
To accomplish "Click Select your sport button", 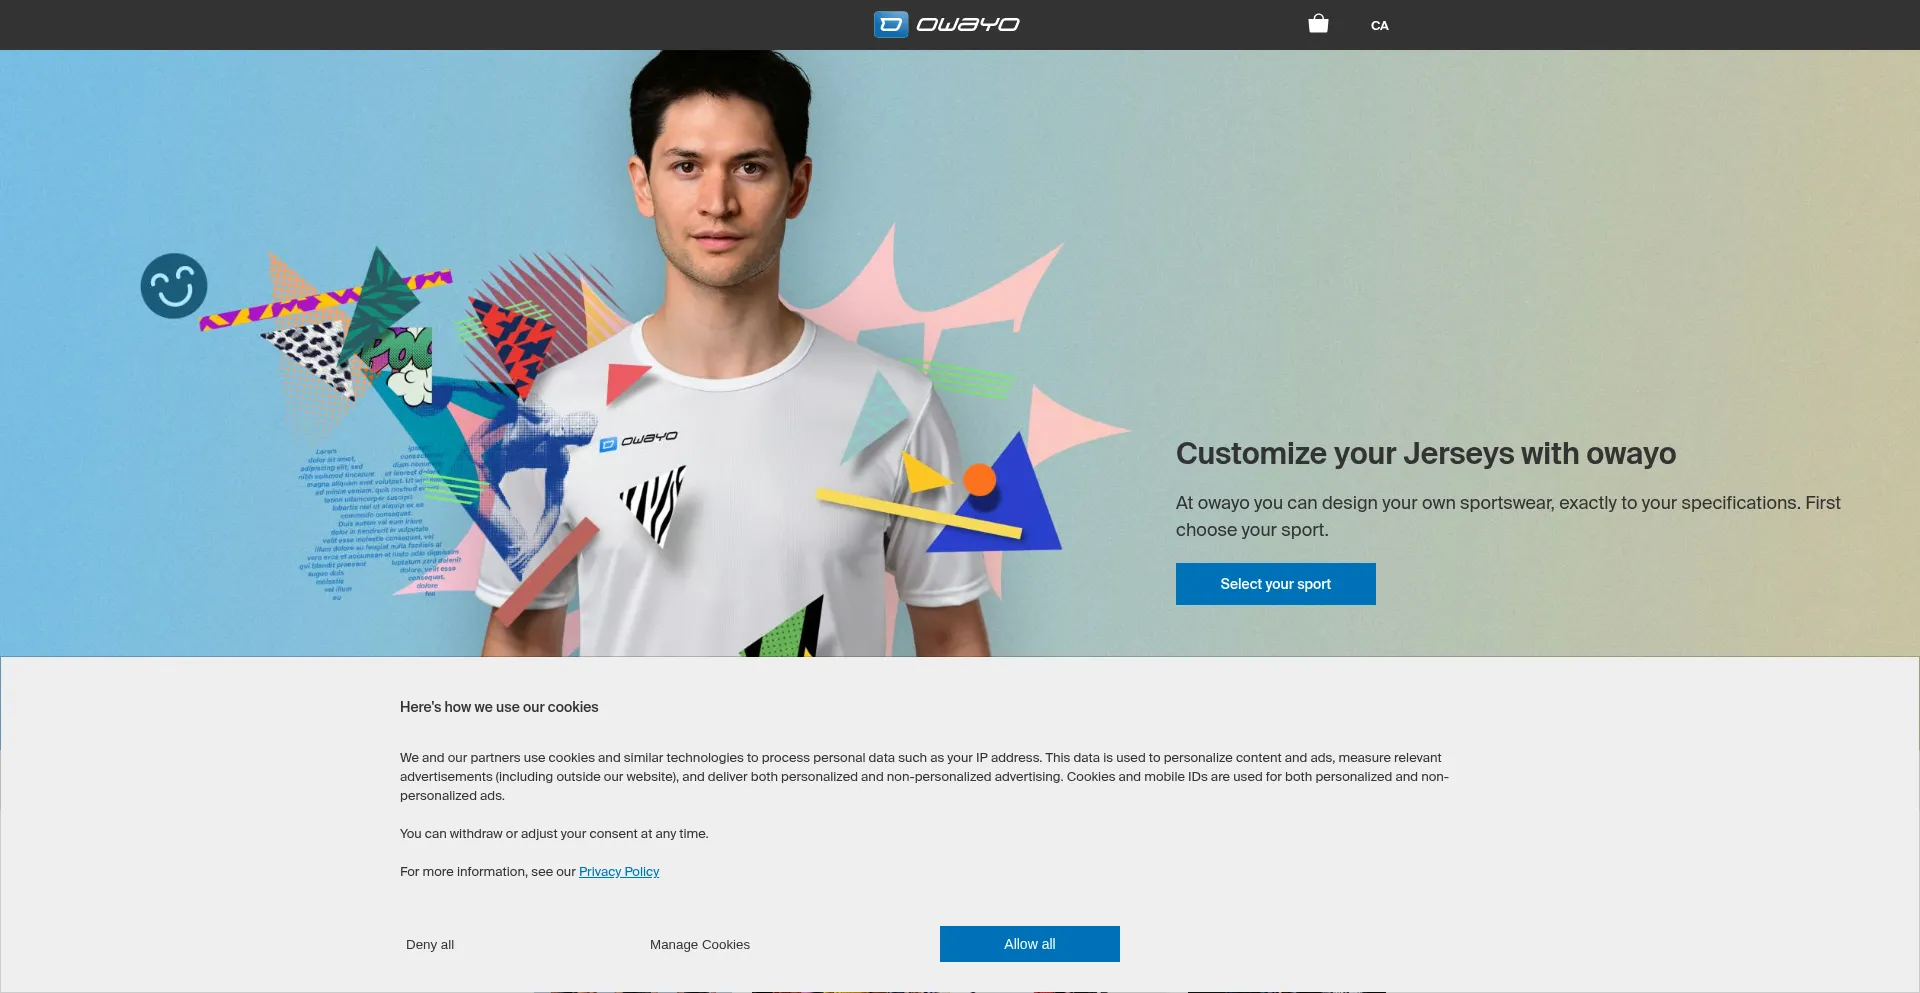I will 1276,584.
